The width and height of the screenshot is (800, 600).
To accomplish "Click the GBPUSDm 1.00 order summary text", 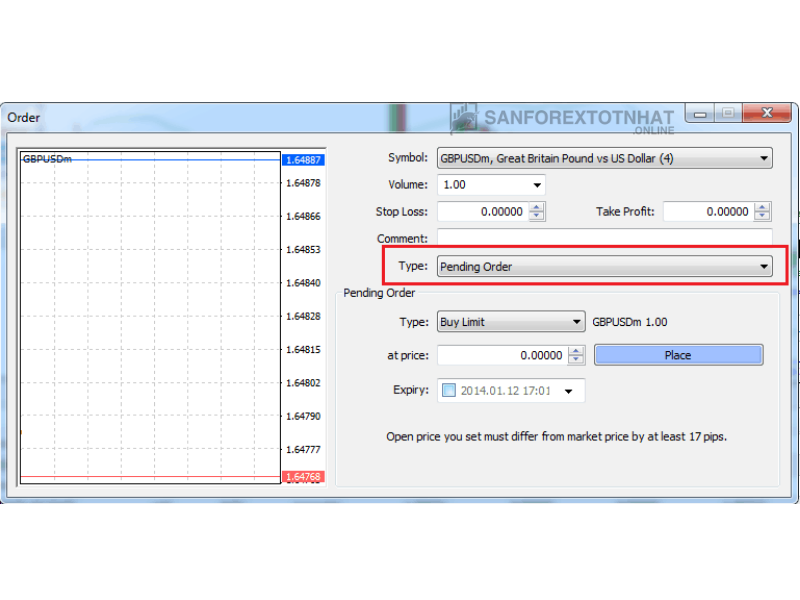I will pos(630,322).
